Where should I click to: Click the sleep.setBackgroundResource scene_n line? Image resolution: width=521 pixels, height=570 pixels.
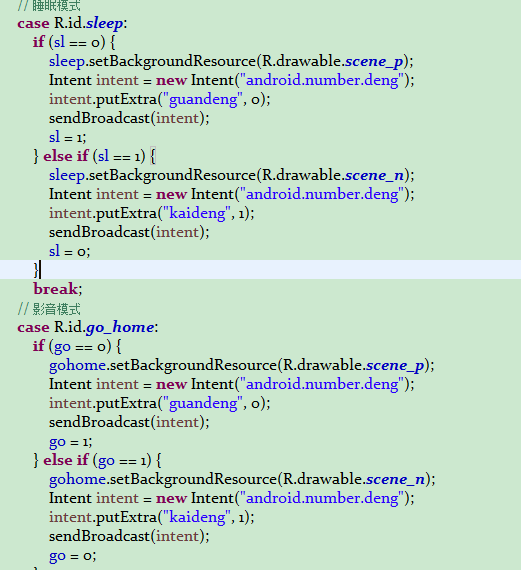pyautogui.click(x=232, y=176)
